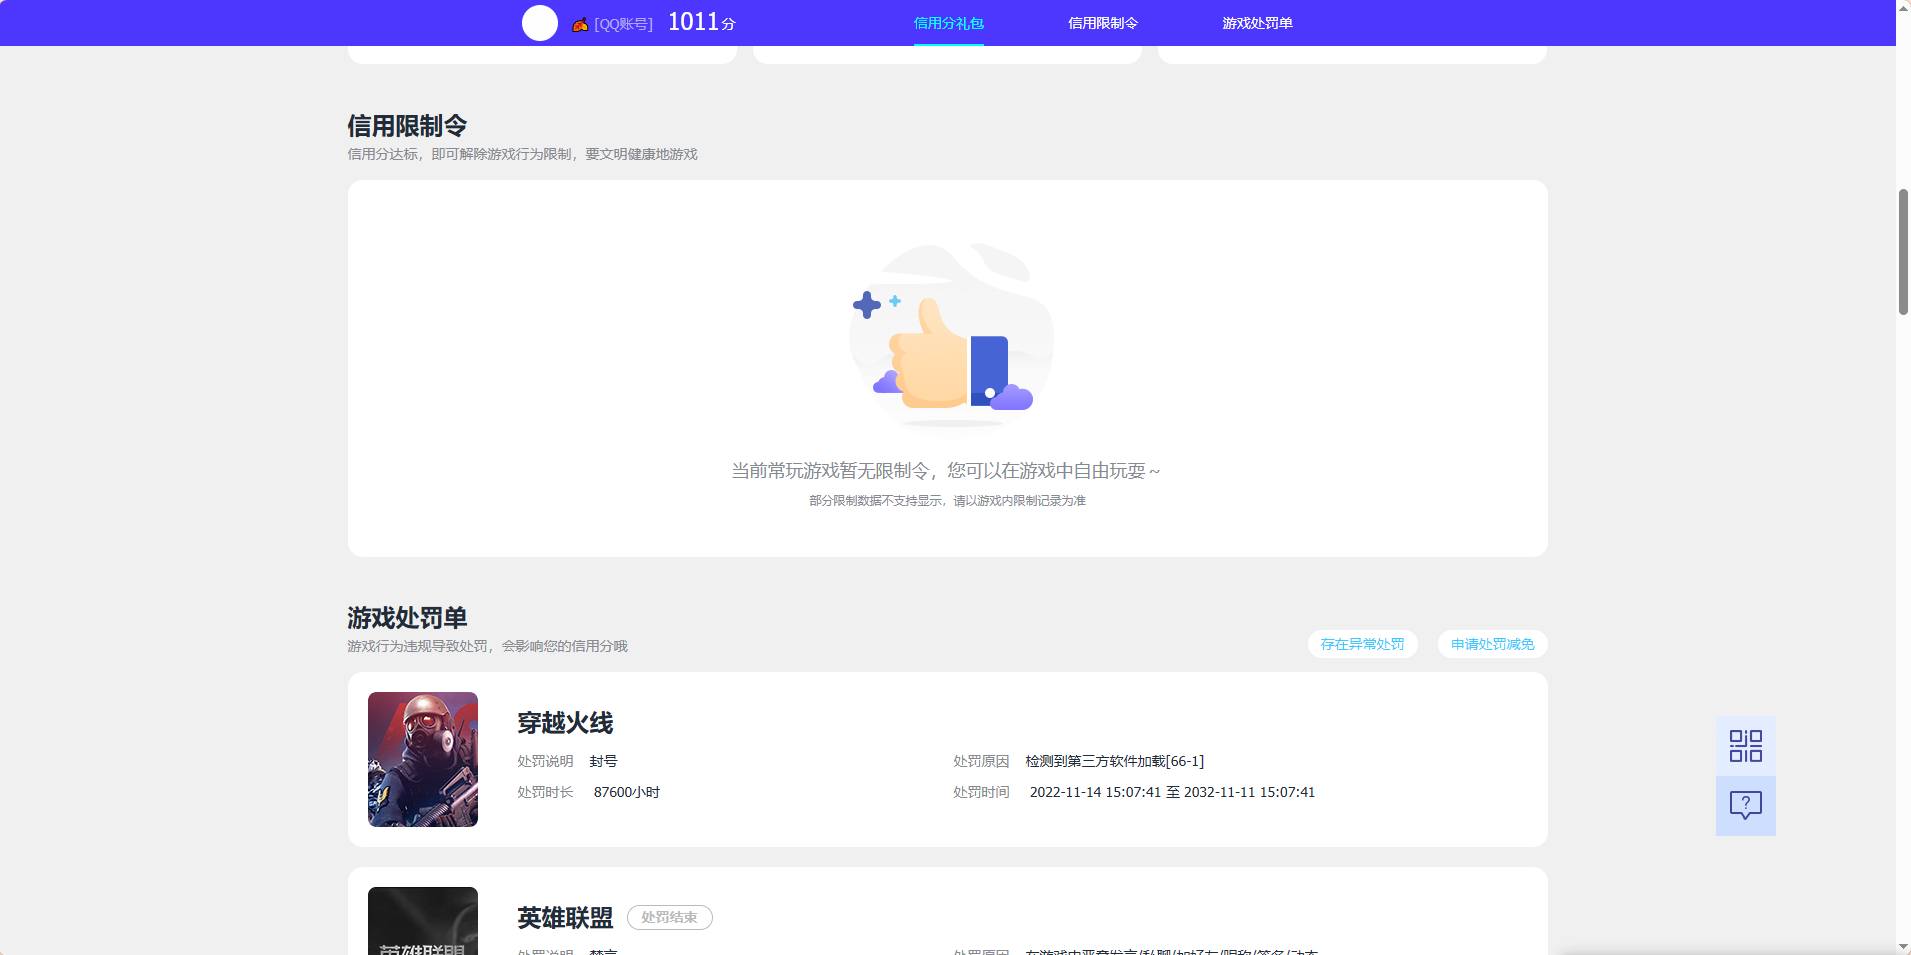This screenshot has height=955, width=1911.
Task: Click the 英雄联盟 title text
Action: [x=565, y=918]
